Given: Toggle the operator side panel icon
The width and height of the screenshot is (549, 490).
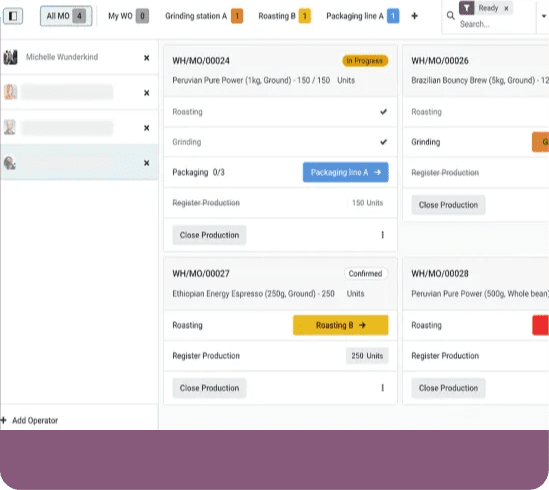Looking at the screenshot, I should click(x=13, y=16).
